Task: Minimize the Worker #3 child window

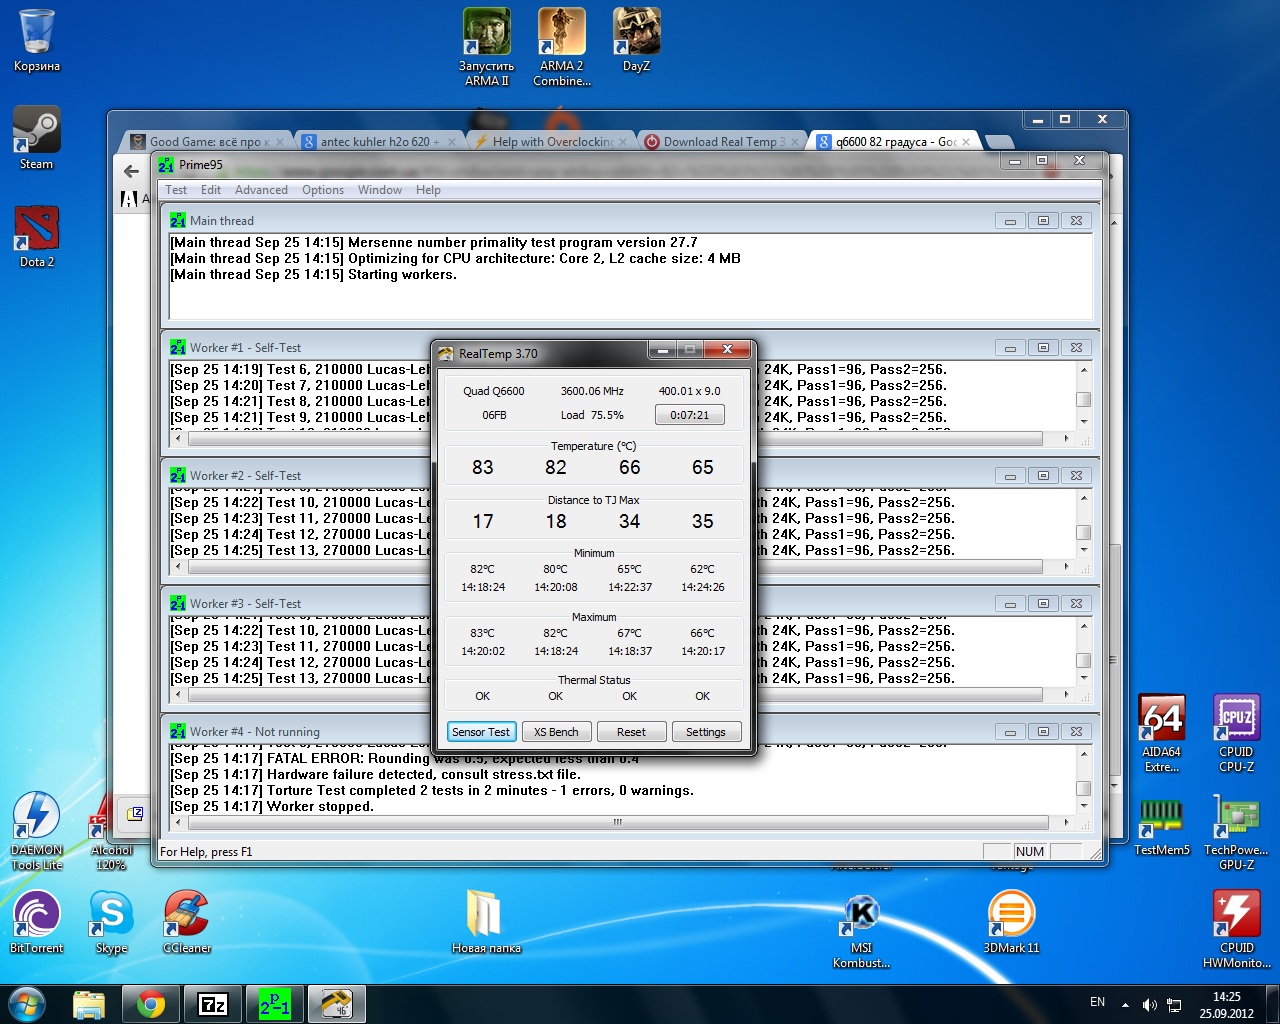Action: 1010,604
